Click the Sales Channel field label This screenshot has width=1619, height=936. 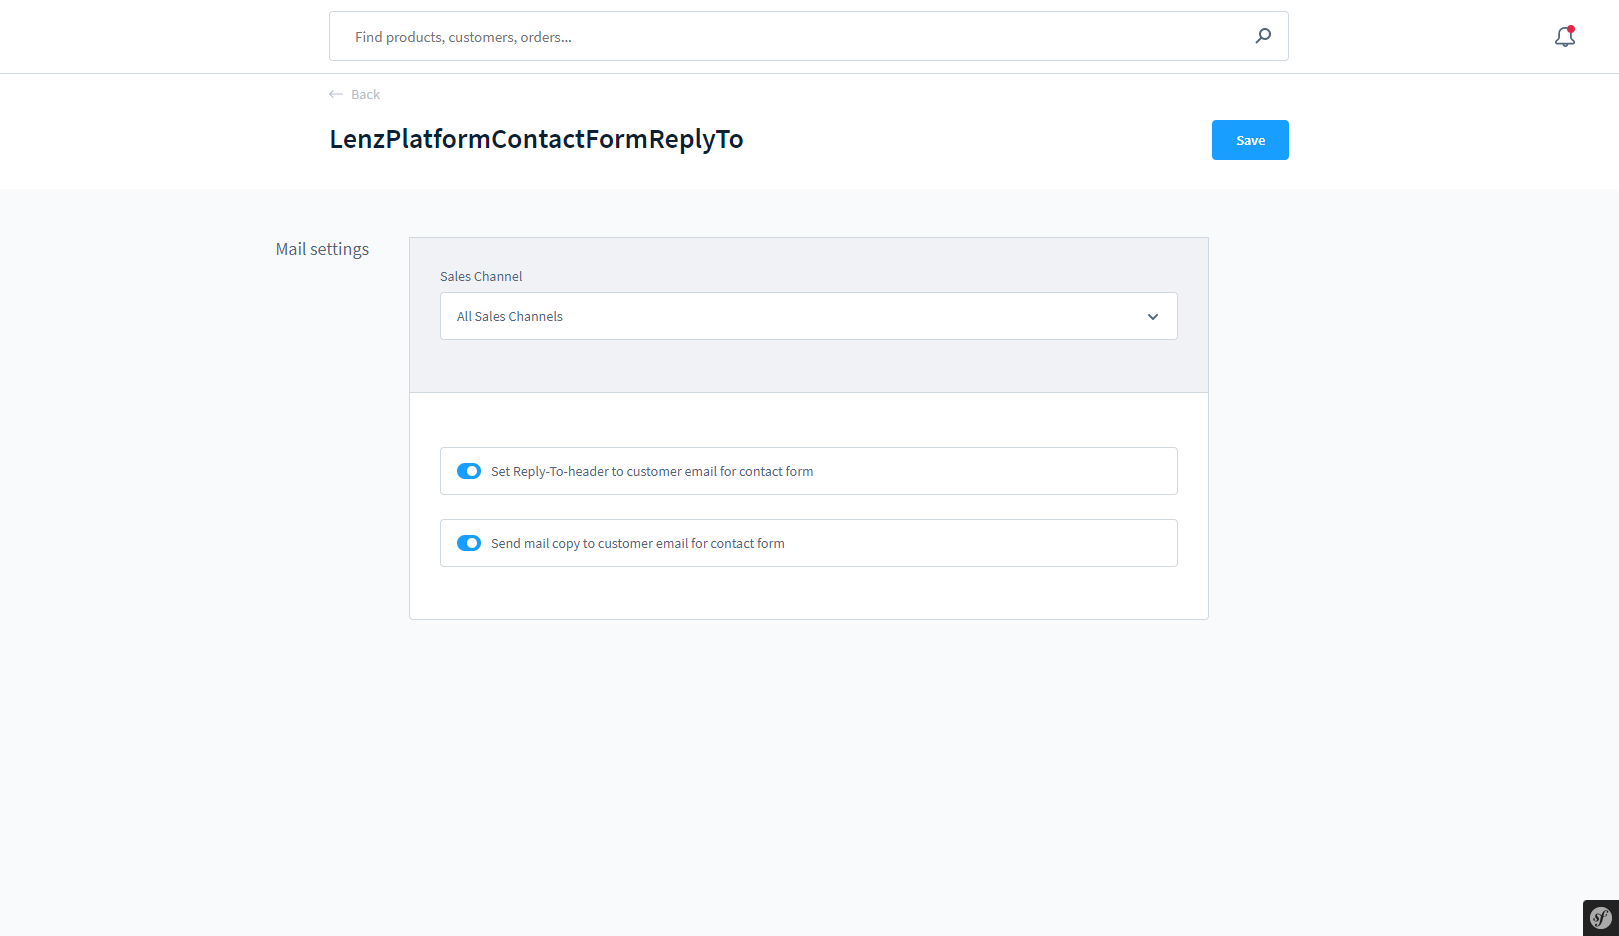pos(481,276)
